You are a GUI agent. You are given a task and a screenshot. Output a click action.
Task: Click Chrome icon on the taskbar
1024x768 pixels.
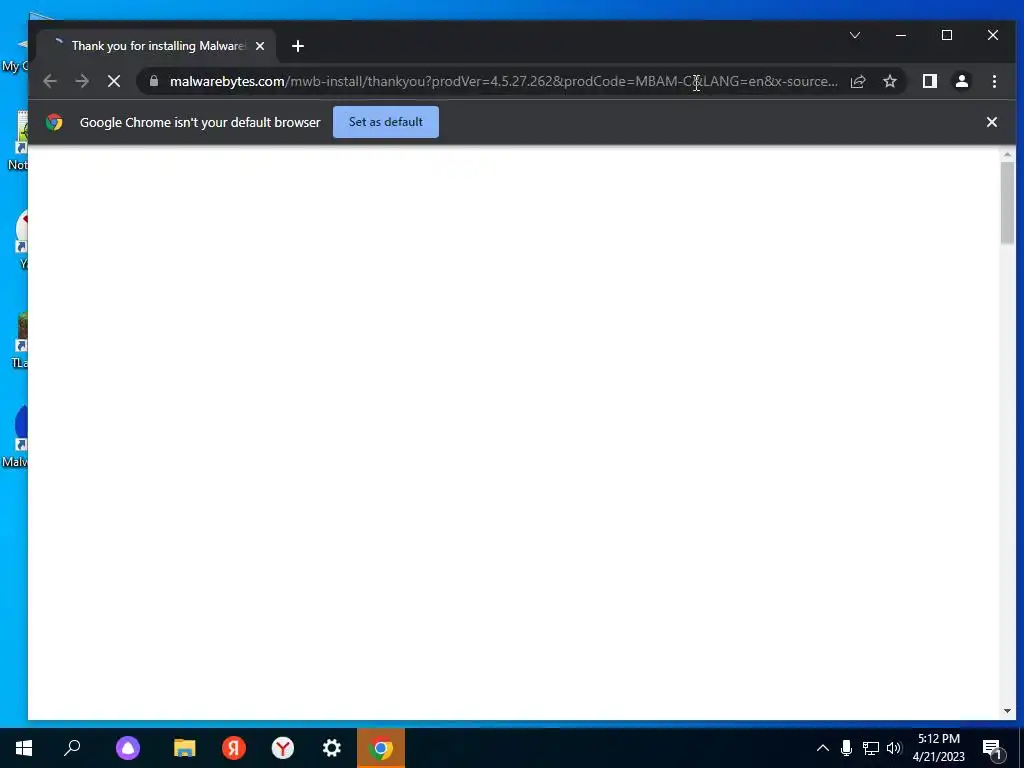coord(381,748)
